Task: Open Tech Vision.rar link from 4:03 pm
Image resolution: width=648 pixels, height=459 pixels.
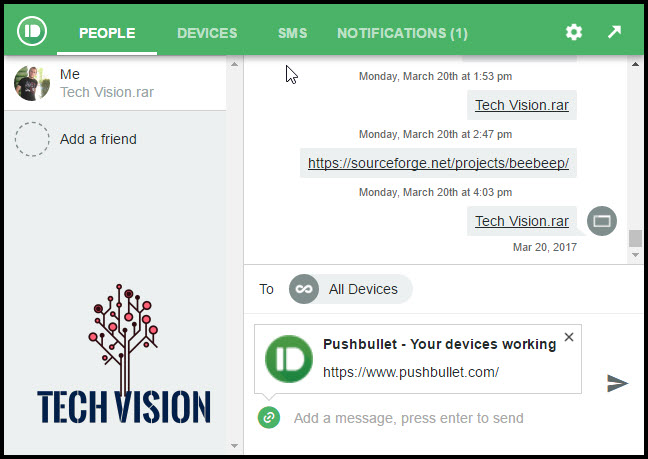Action: (522, 221)
